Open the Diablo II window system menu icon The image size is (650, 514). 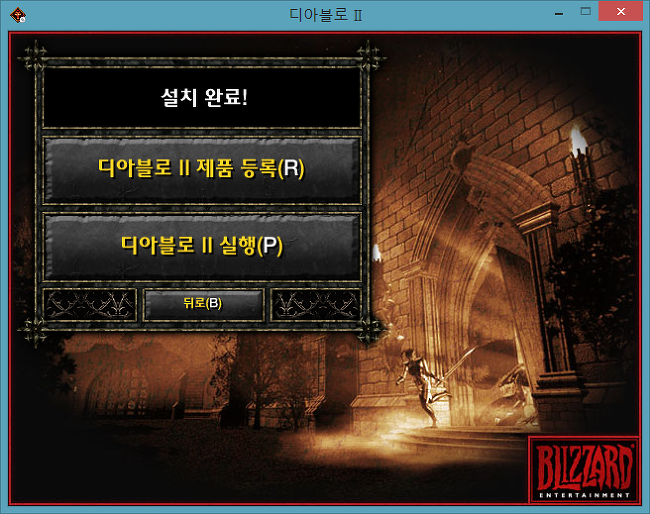[x=18, y=15]
